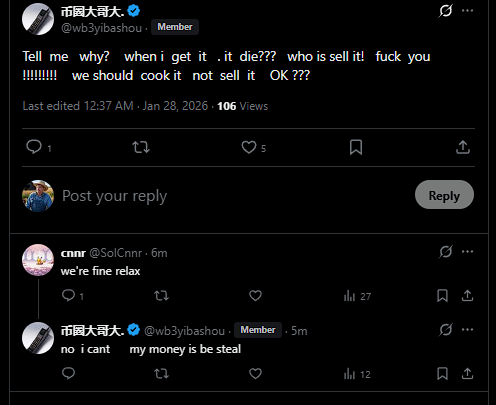
Task: Open the @SolCnnr profile link
Action: 116,253
